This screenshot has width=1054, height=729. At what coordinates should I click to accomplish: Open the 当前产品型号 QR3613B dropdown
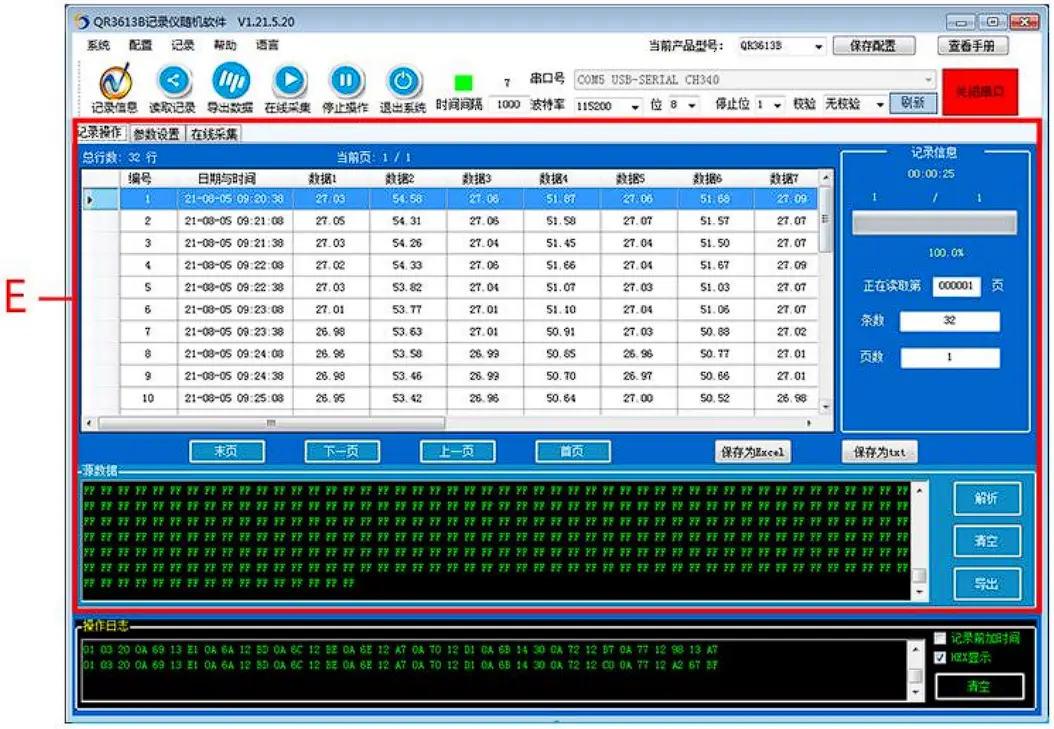818,46
